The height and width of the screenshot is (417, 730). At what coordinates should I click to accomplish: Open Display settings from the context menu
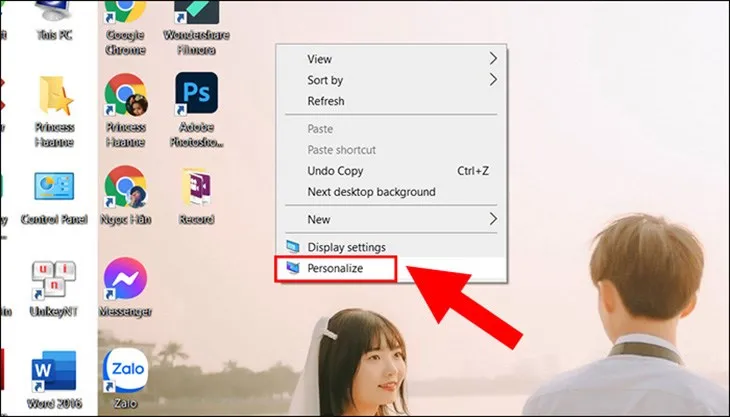tap(346, 247)
